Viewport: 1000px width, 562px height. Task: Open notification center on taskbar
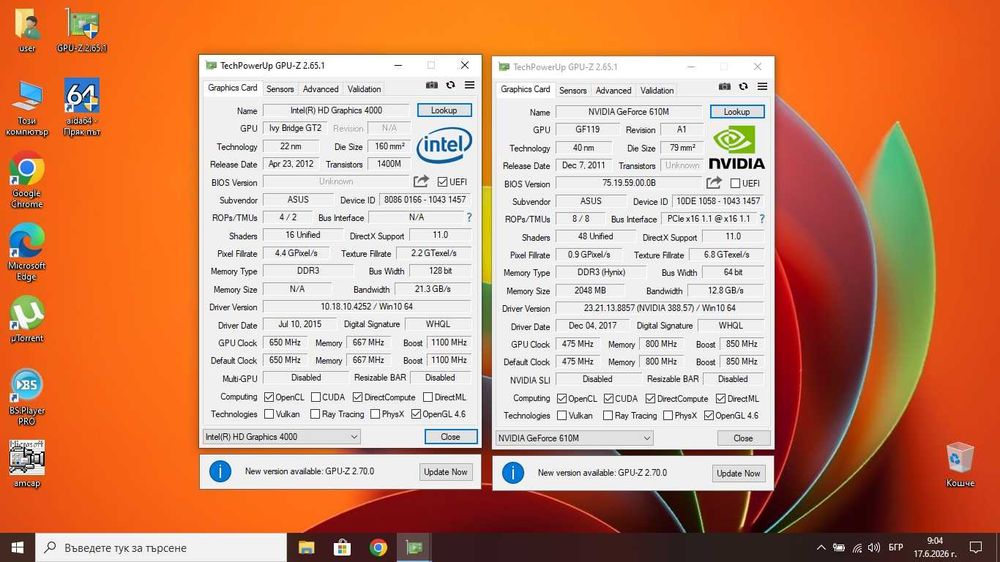coord(976,547)
